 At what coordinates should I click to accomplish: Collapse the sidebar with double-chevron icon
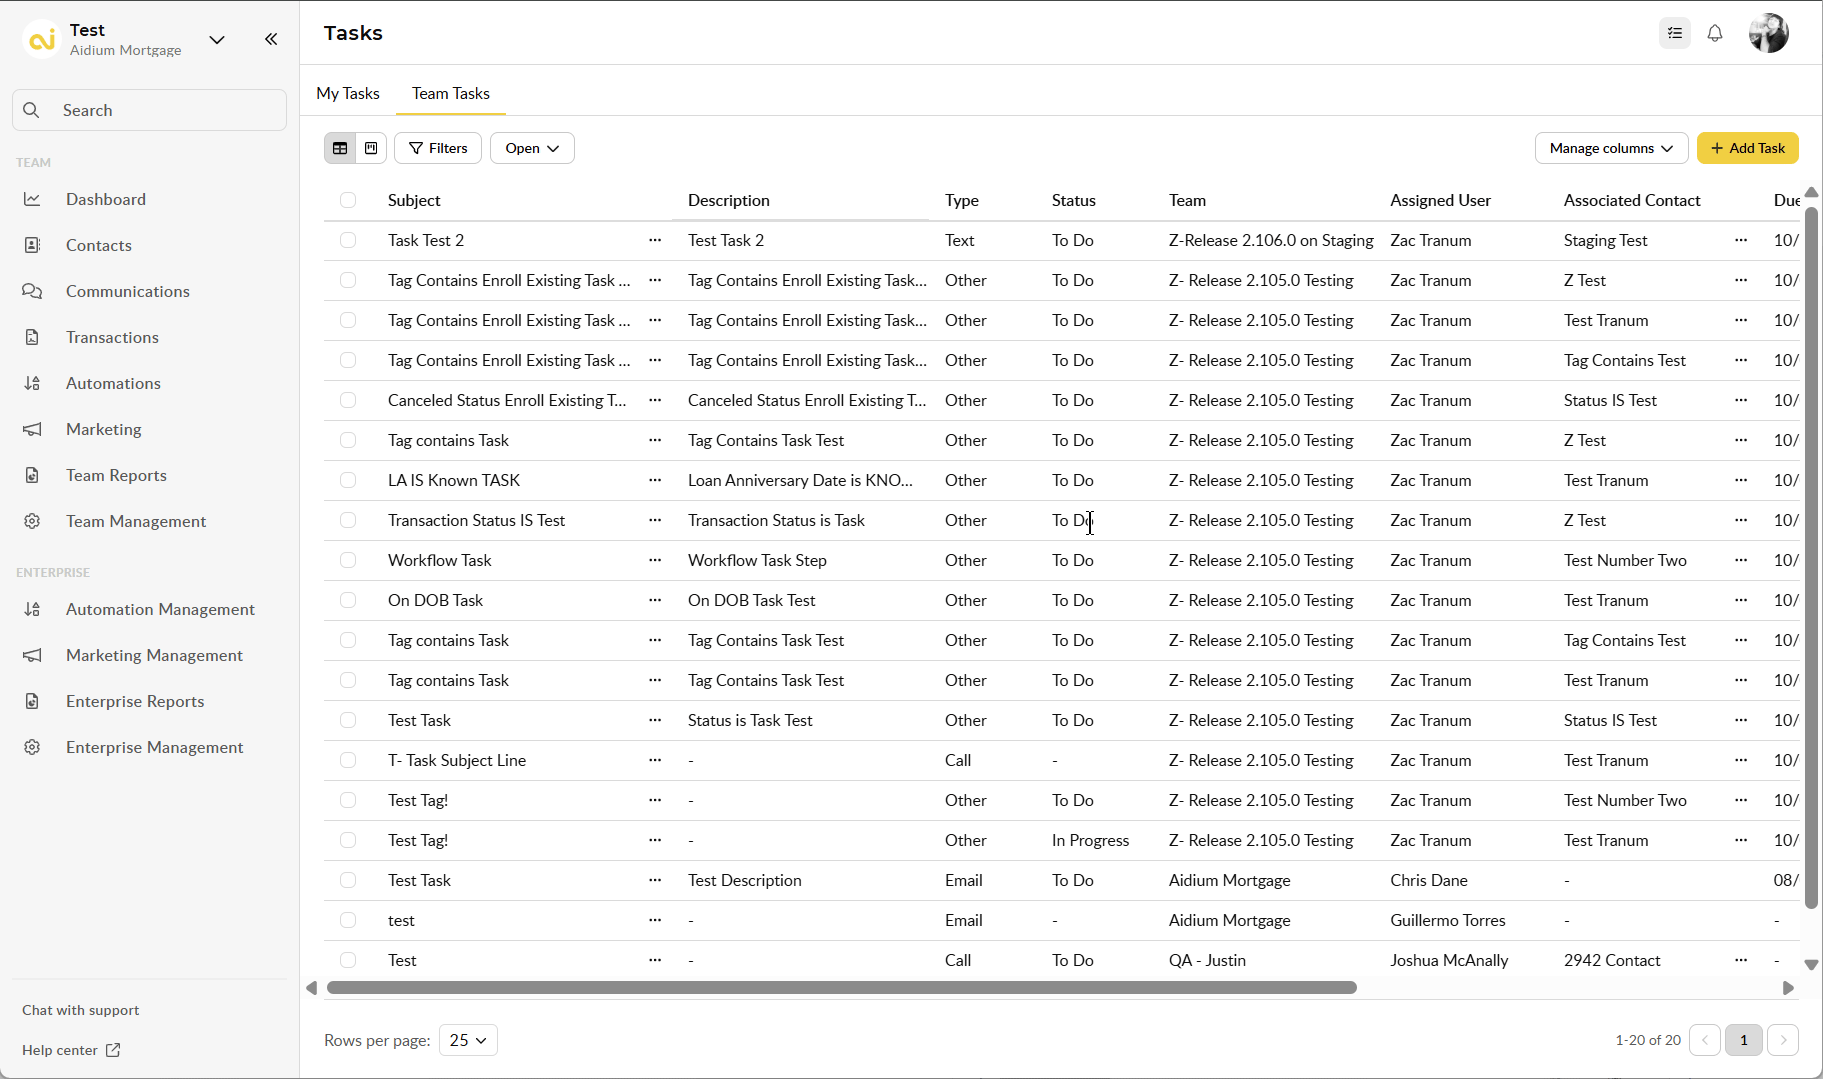(271, 39)
